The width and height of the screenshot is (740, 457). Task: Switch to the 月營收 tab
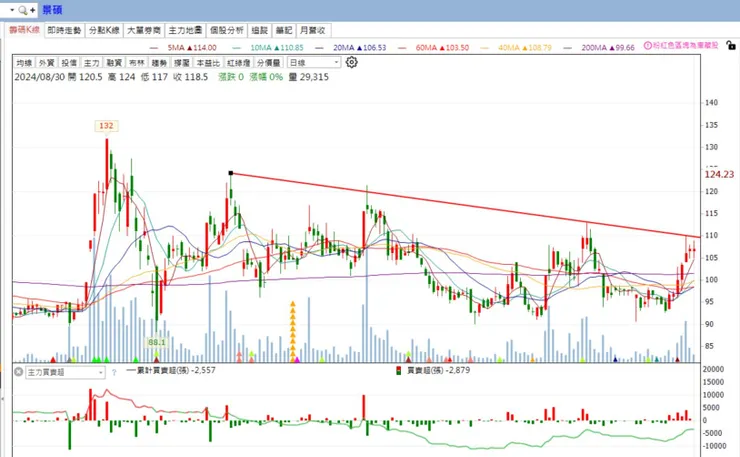[x=313, y=30]
